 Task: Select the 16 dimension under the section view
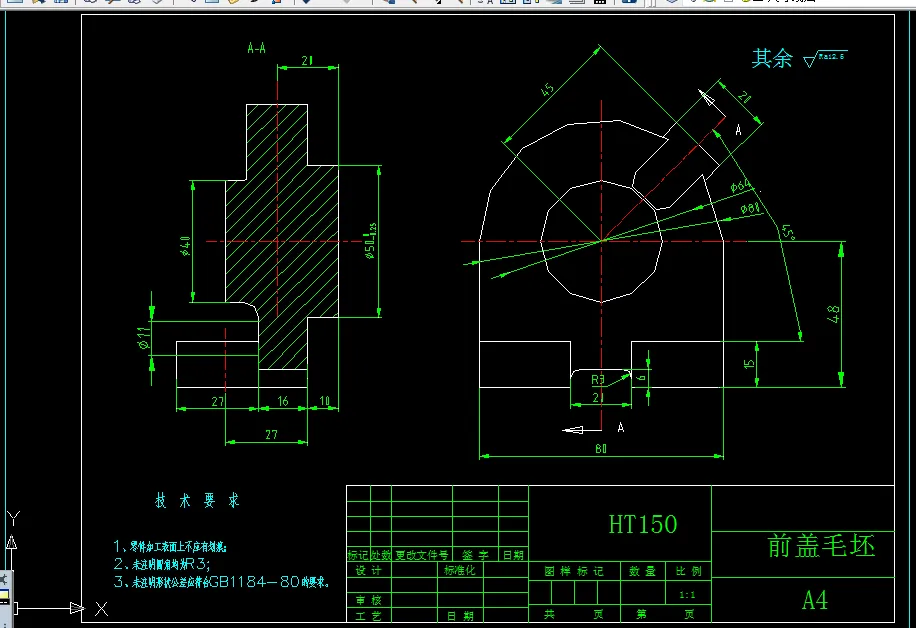pos(283,401)
